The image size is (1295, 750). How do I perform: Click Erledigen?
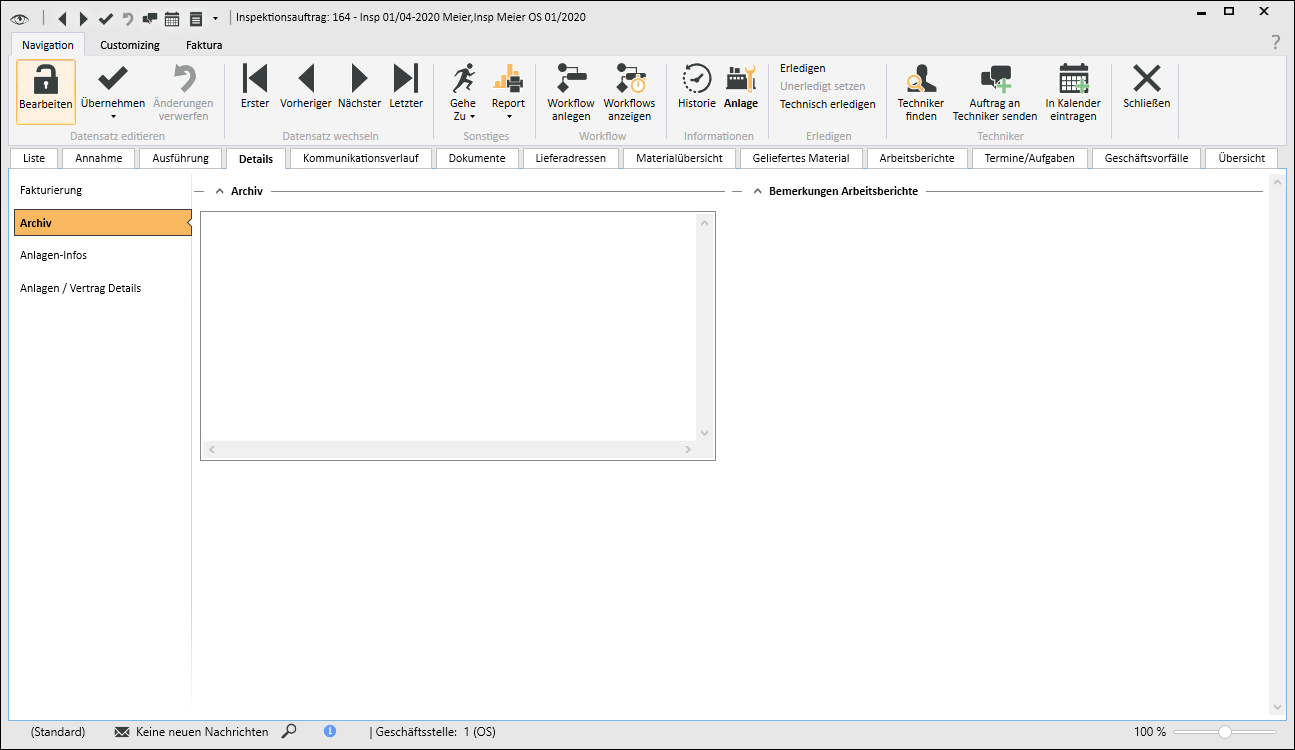pos(803,68)
